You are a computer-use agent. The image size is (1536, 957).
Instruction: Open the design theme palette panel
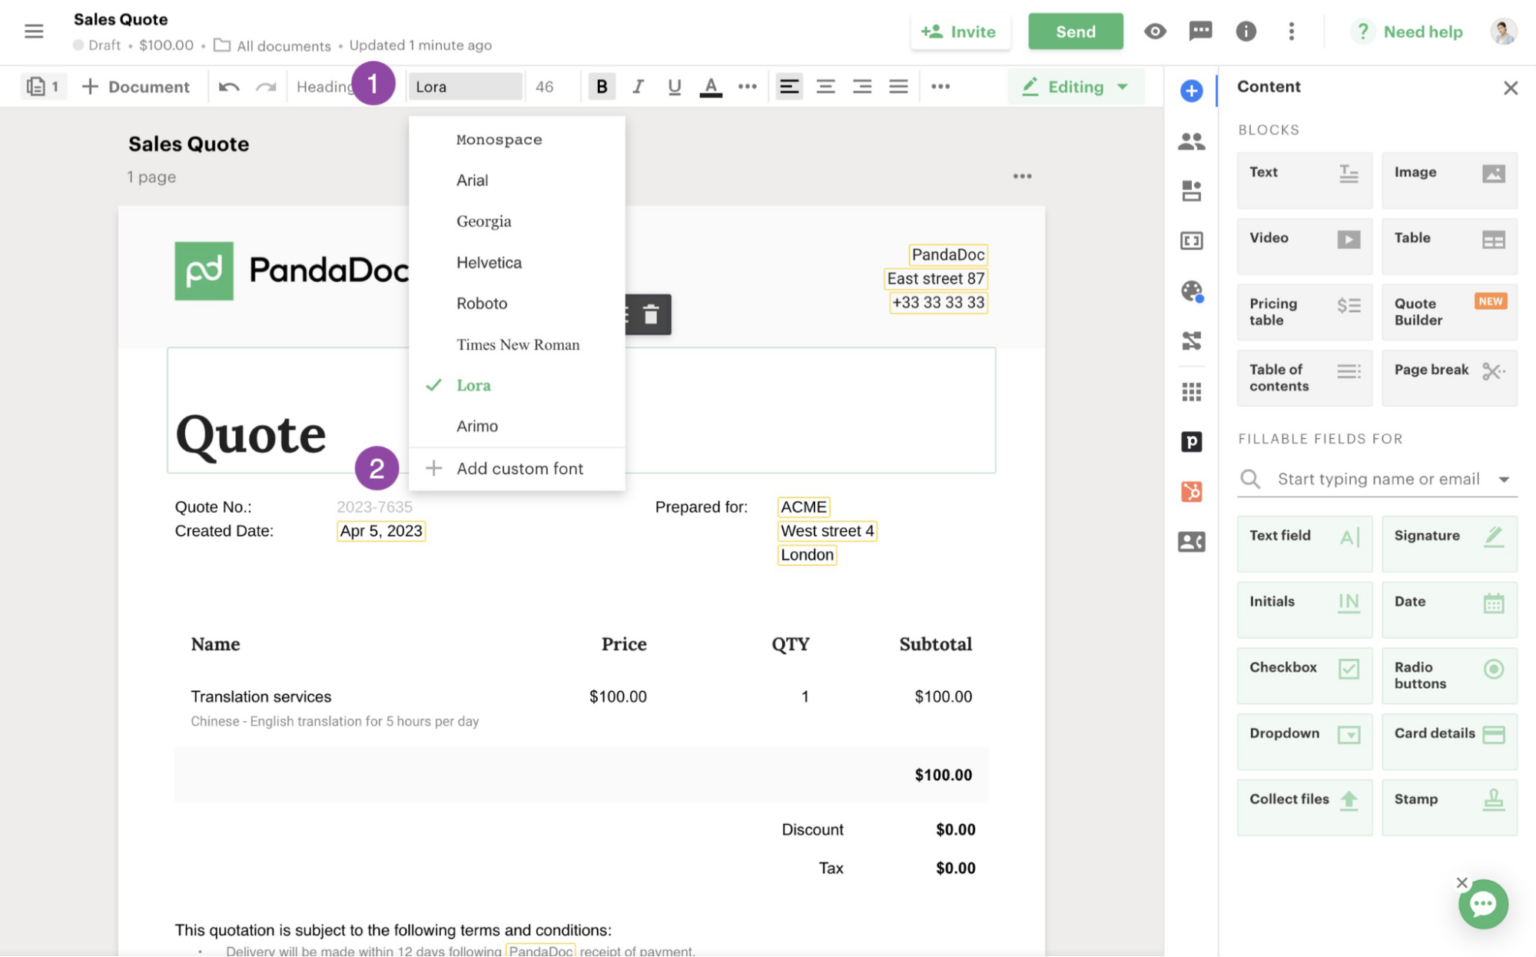tap(1192, 291)
